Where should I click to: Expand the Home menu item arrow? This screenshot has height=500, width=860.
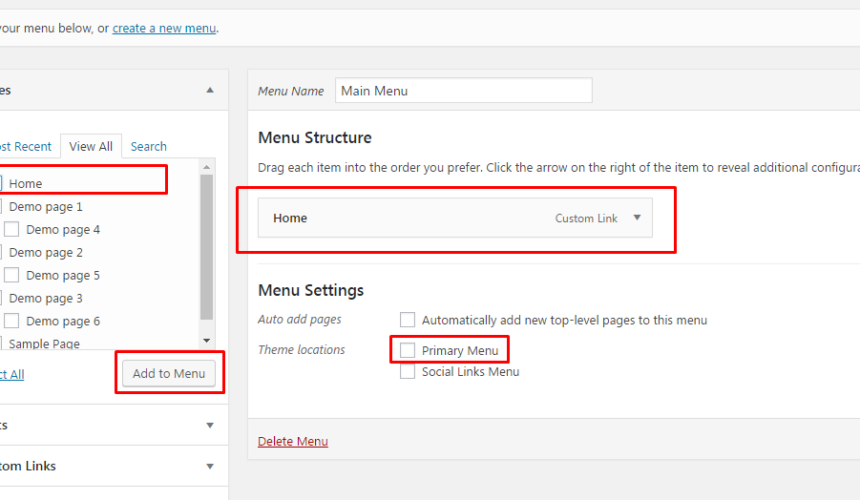637,218
